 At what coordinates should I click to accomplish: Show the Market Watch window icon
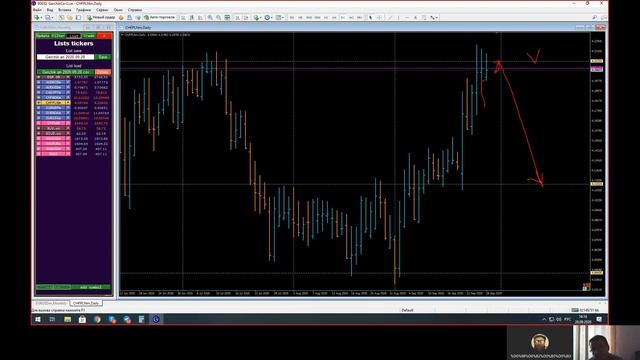coord(61,18)
